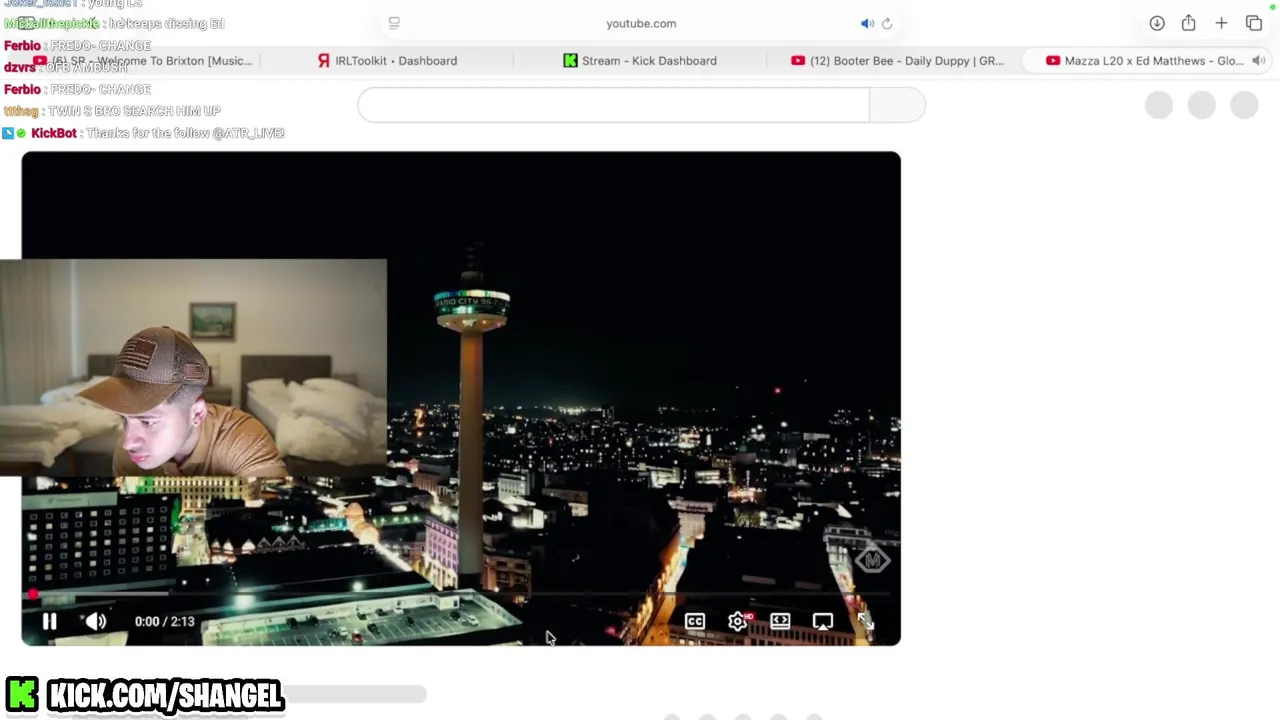Open a new Safari tab
The height and width of the screenshot is (720, 1280).
coord(1221,23)
